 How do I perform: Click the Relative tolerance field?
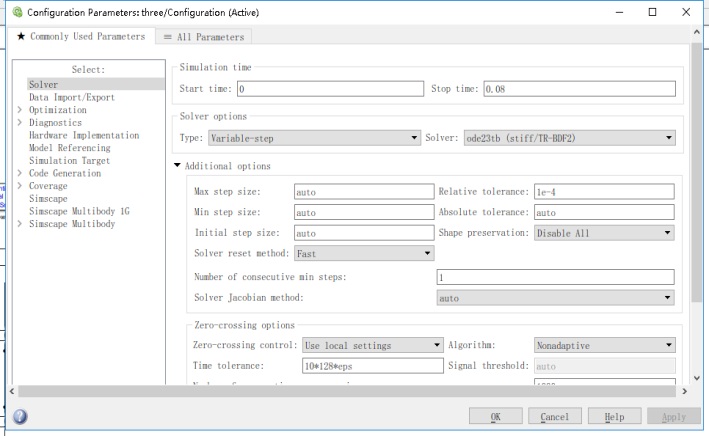point(604,192)
